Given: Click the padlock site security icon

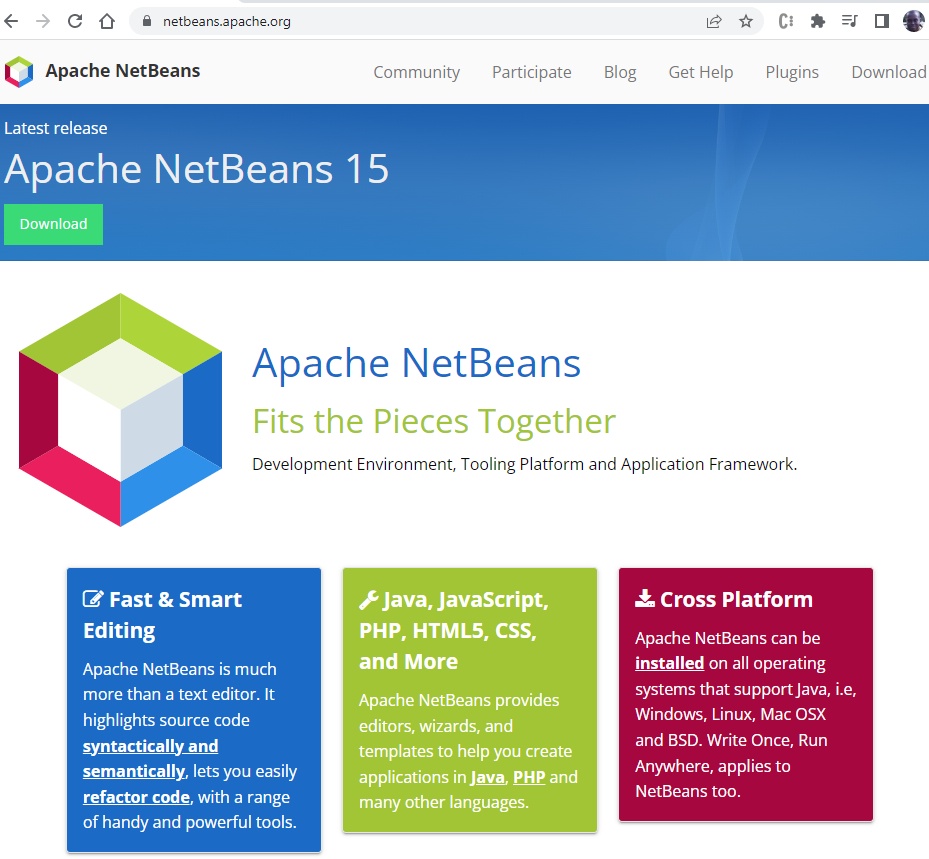Looking at the screenshot, I should (x=147, y=21).
